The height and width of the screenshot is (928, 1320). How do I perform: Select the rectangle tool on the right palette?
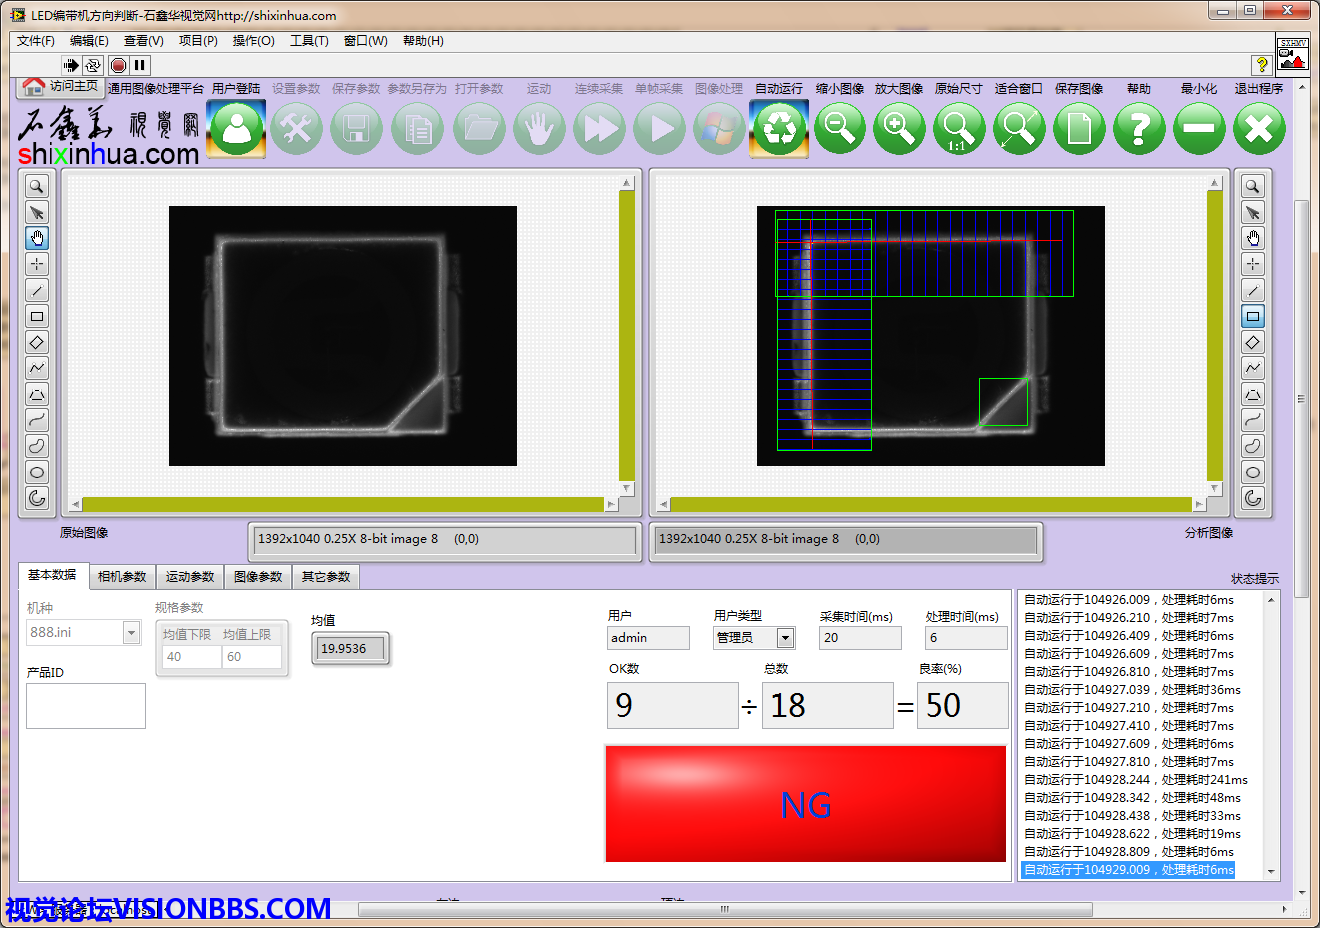coord(1253,316)
